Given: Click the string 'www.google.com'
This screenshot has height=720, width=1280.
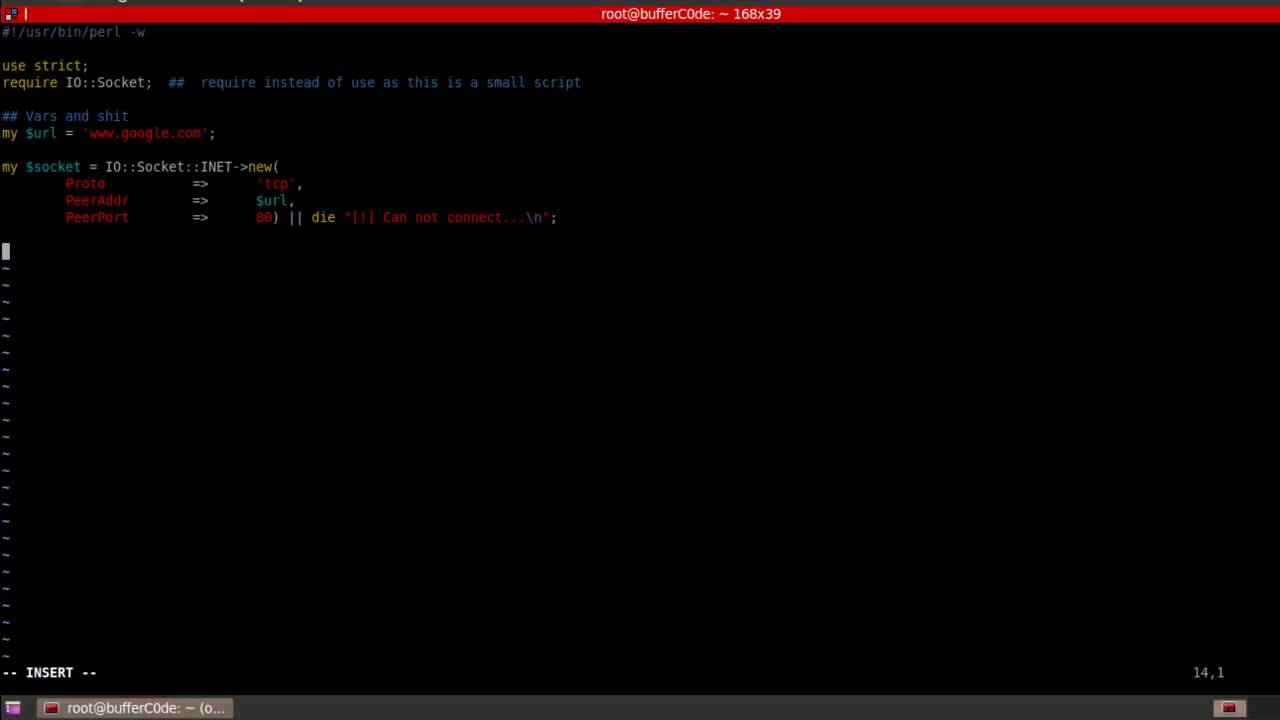Looking at the screenshot, I should pos(145,133).
